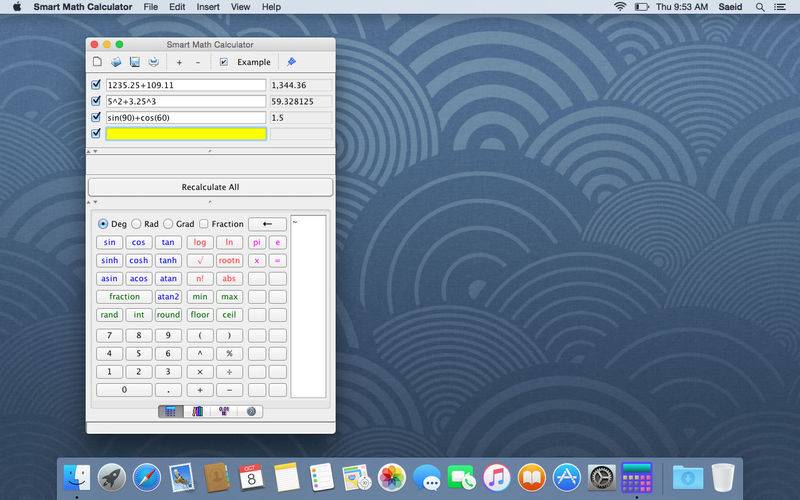The height and width of the screenshot is (500, 800).
Task: Switch to the round gear settings tab icon
Action: point(251,411)
